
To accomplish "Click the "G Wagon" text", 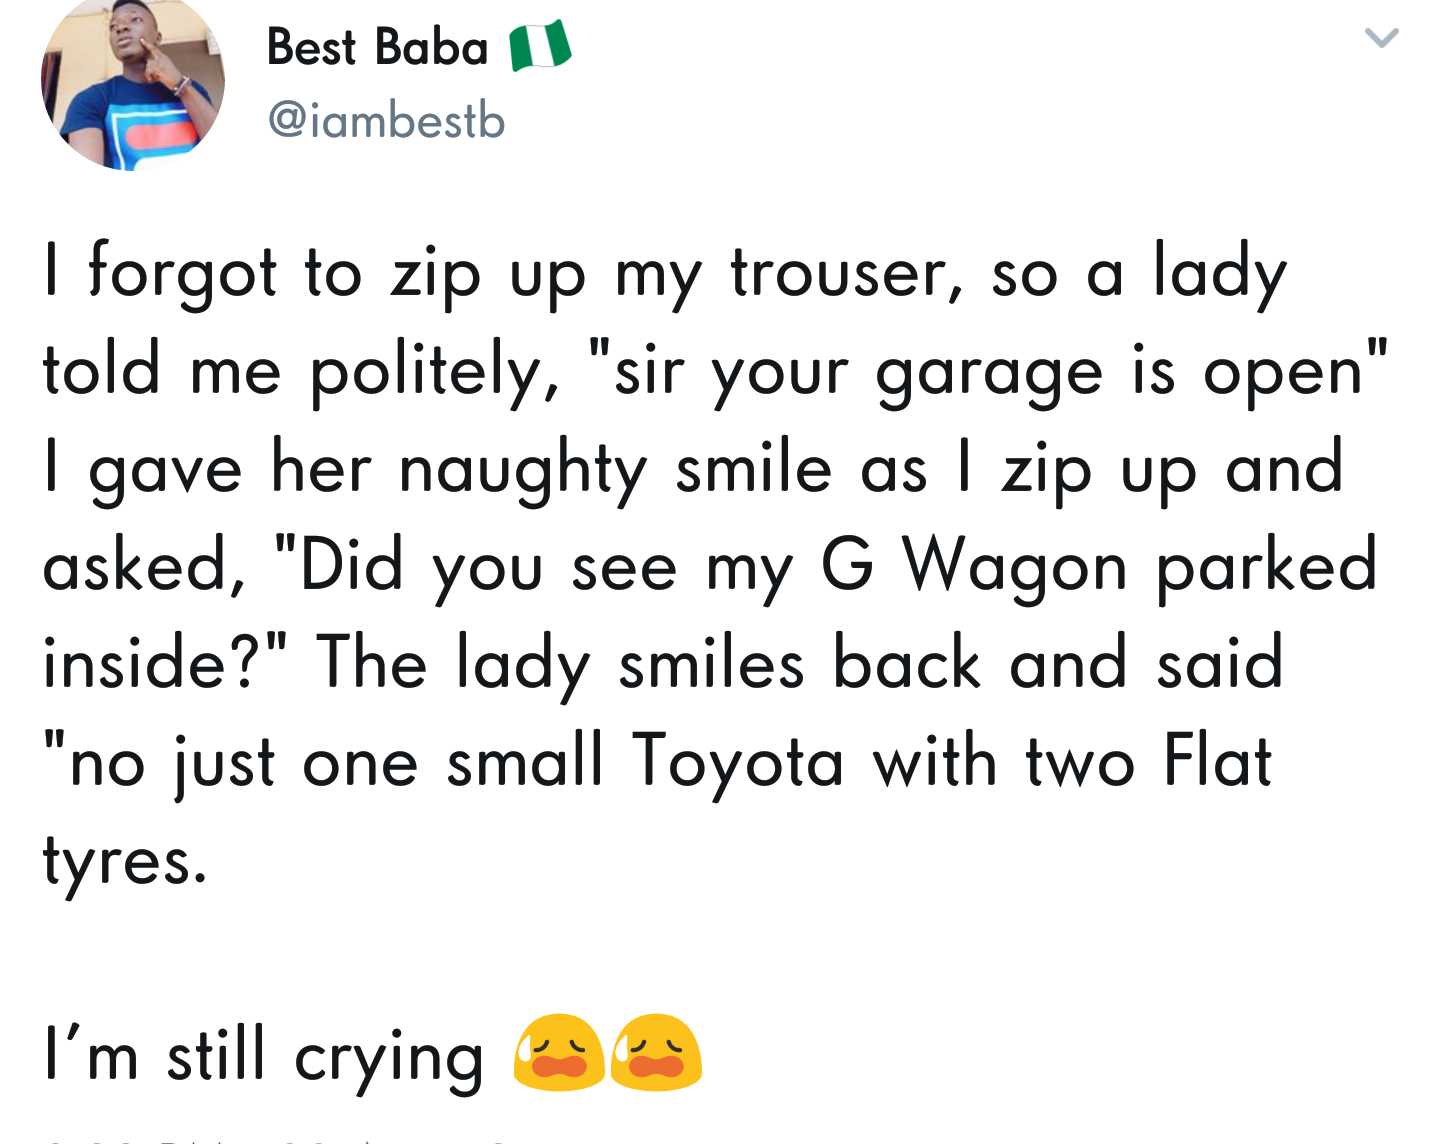I will click(974, 567).
